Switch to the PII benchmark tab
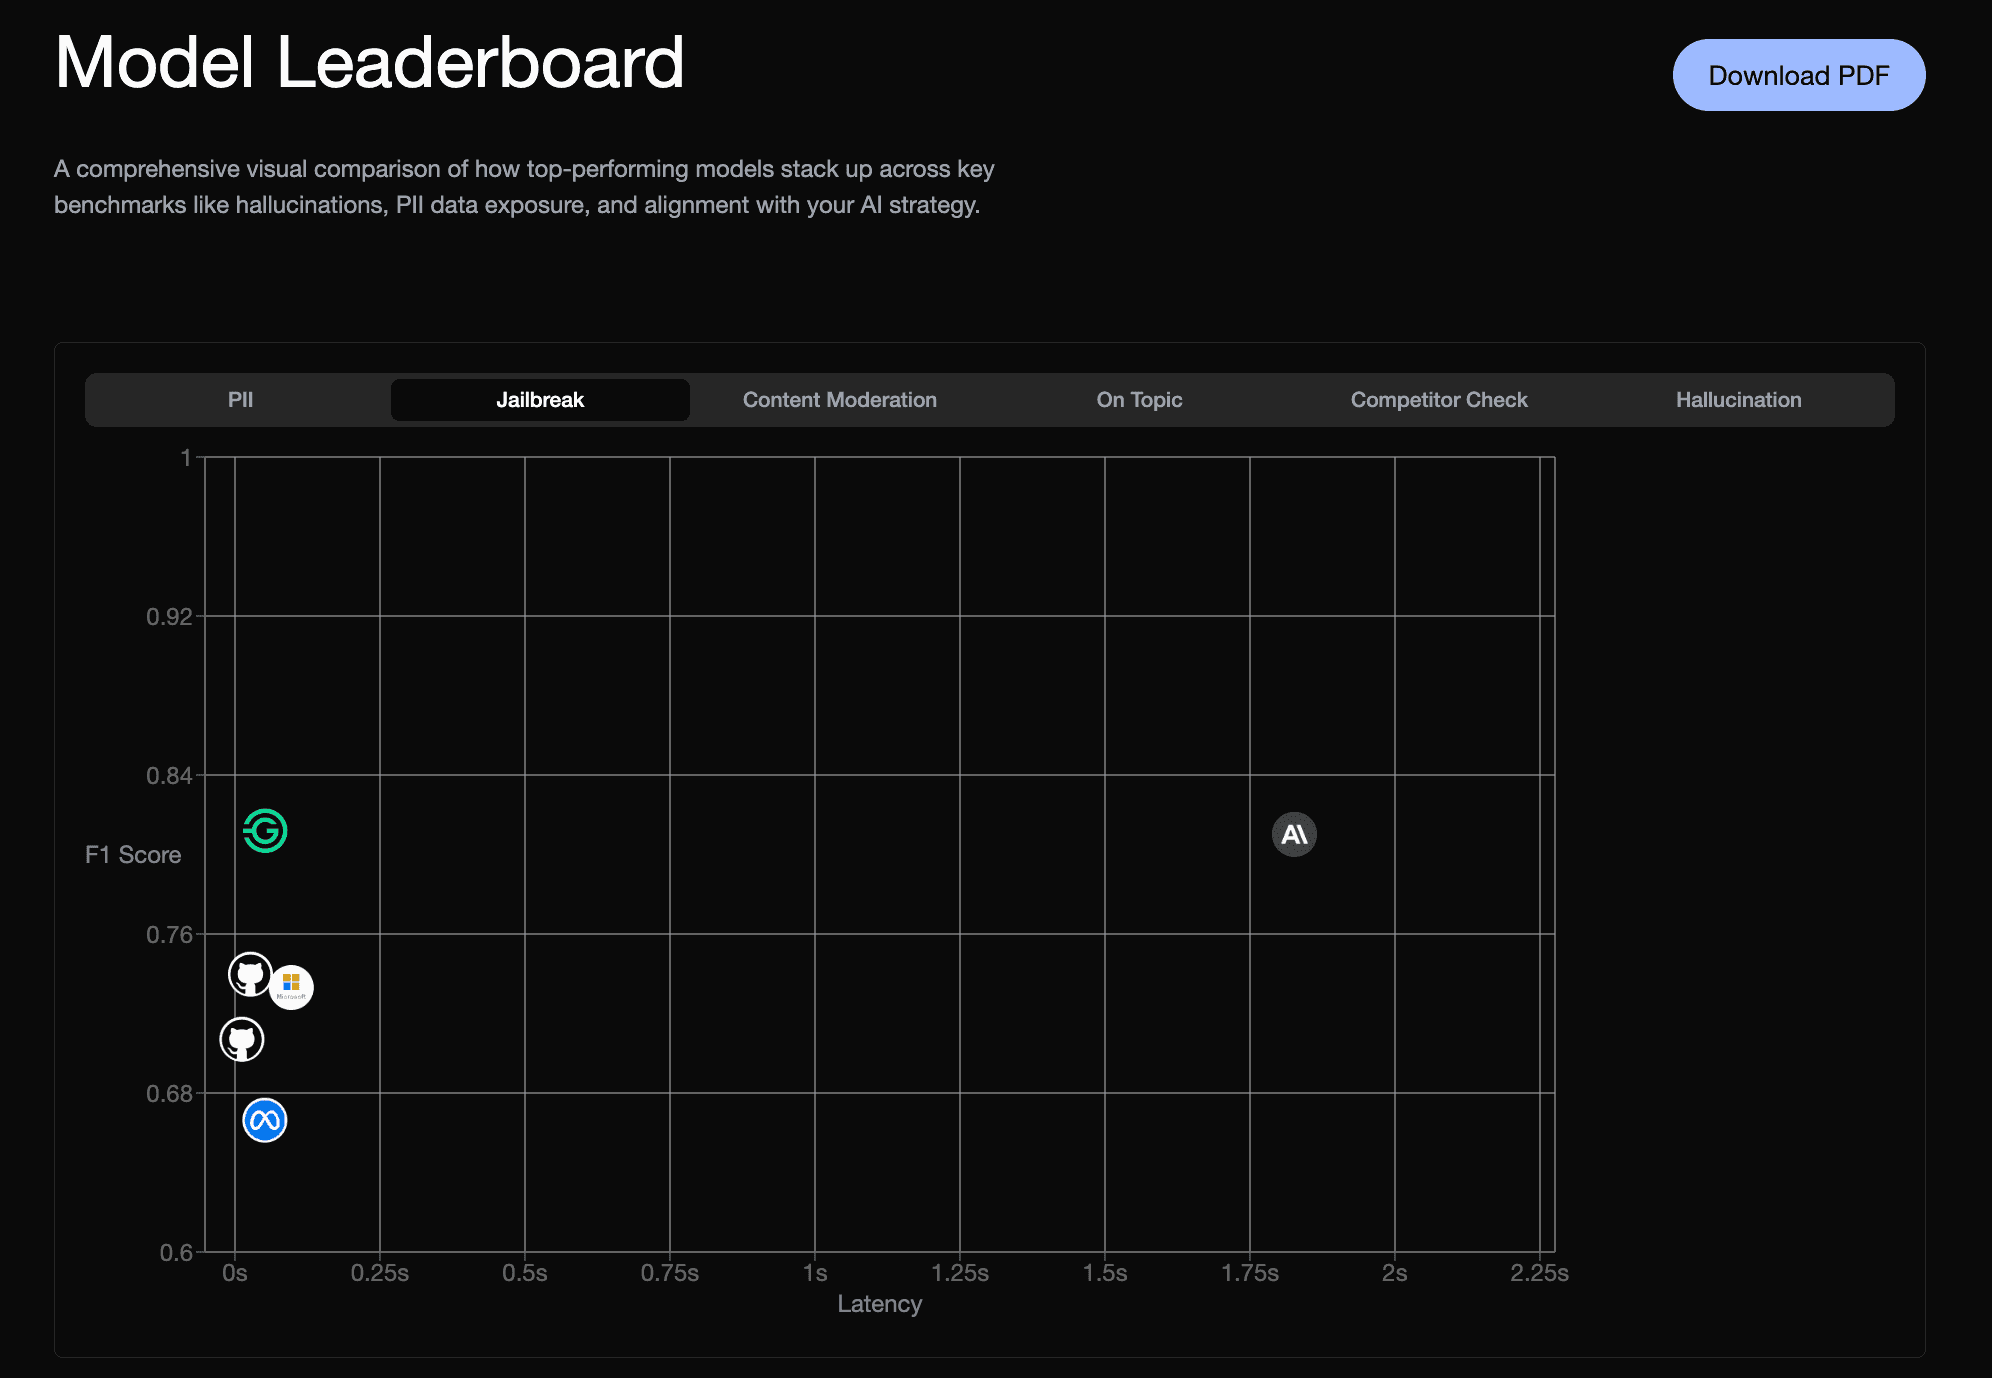The image size is (1992, 1378). 240,399
